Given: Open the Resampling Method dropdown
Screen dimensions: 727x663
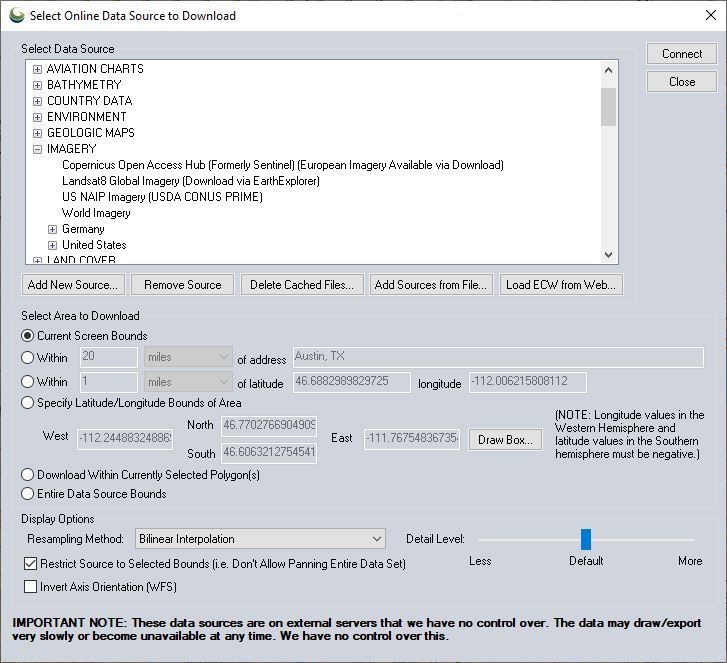Looking at the screenshot, I should tap(260, 539).
